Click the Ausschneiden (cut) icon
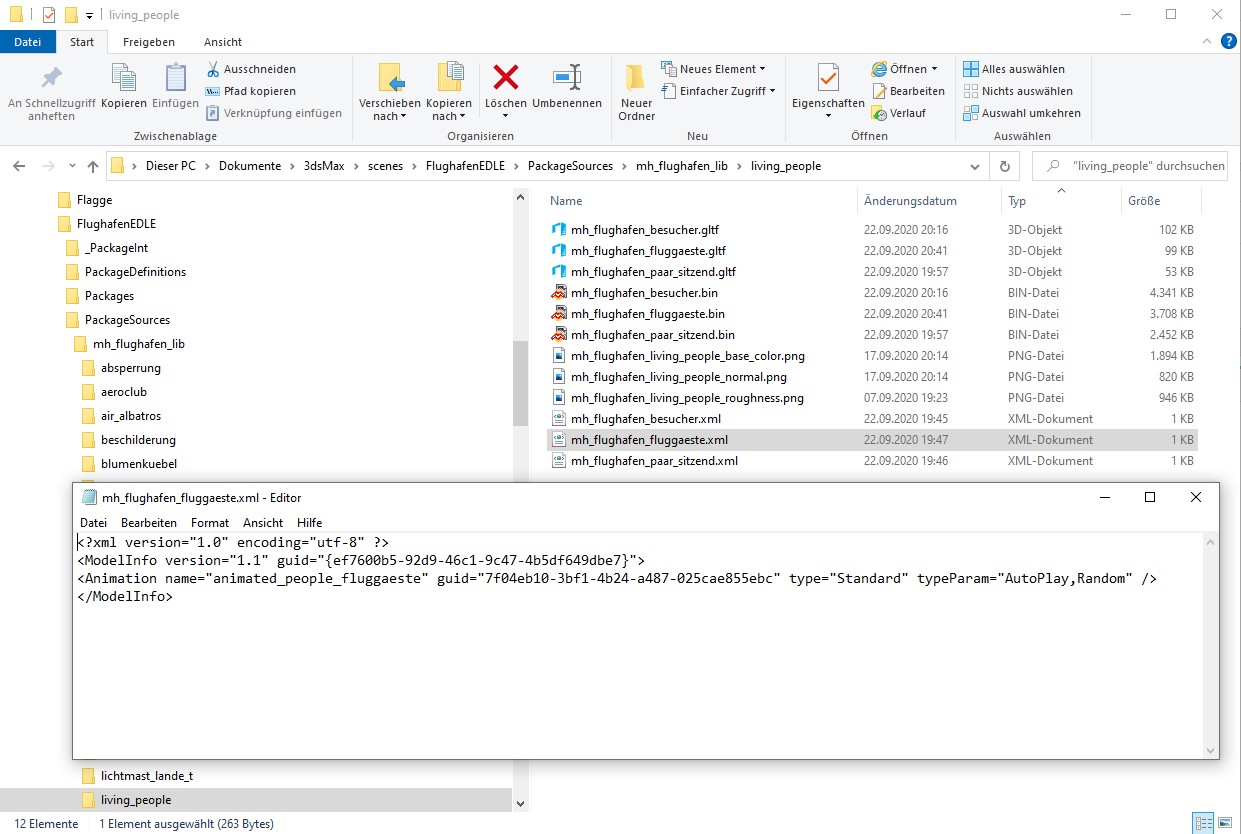The width and height of the screenshot is (1241, 834). tap(211, 68)
